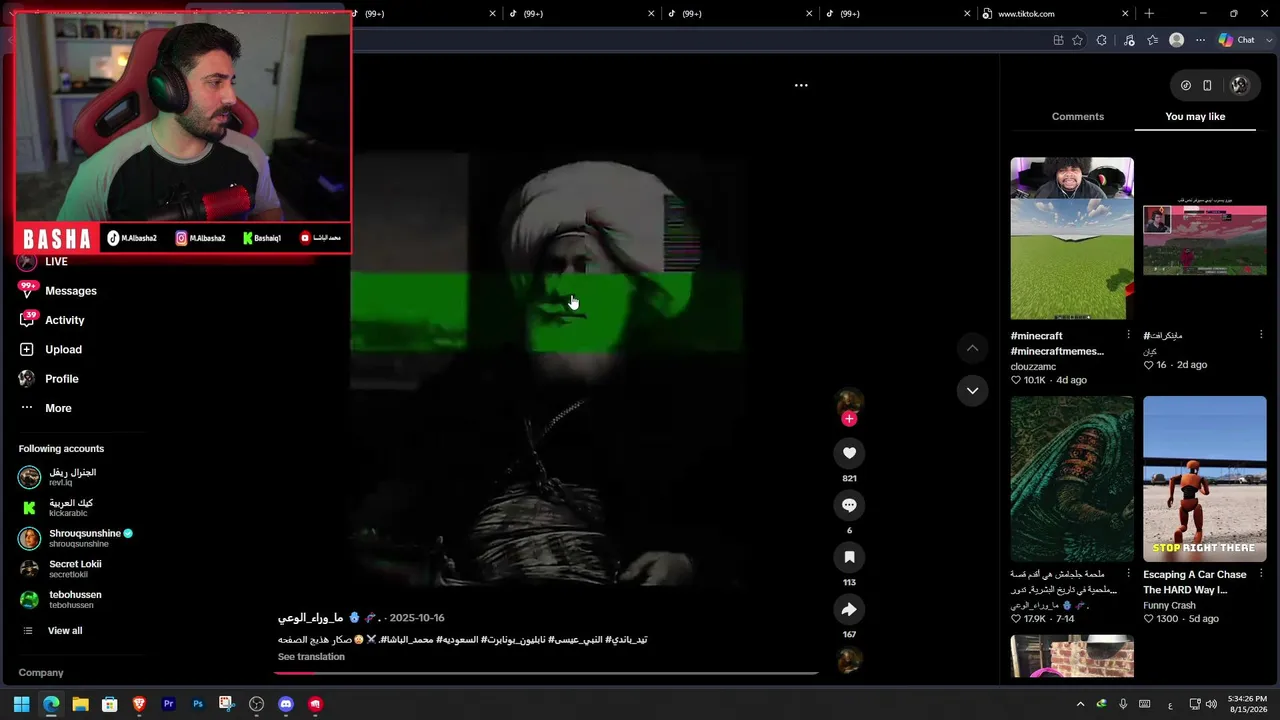This screenshot has width=1280, height=720.
Task: Open options for the Escaping A Car Chase card
Action: click(1261, 574)
